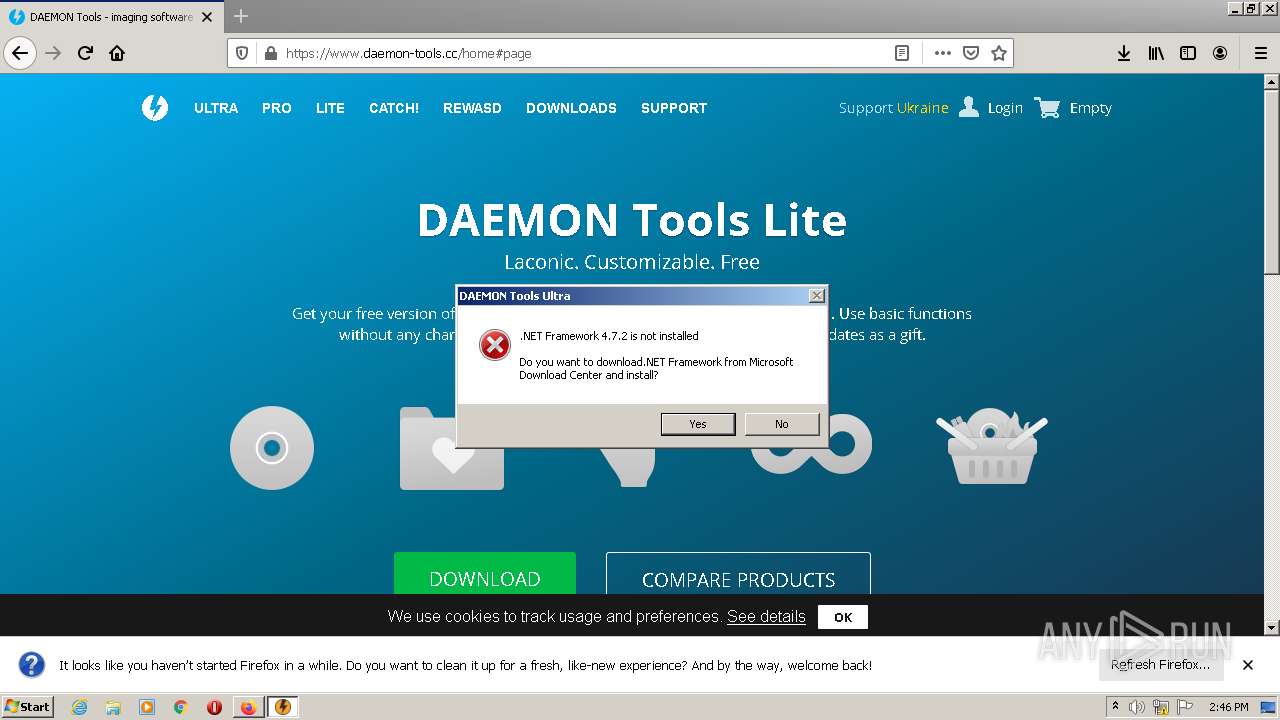
Task: Toggle Reader View icon
Action: (x=902, y=53)
